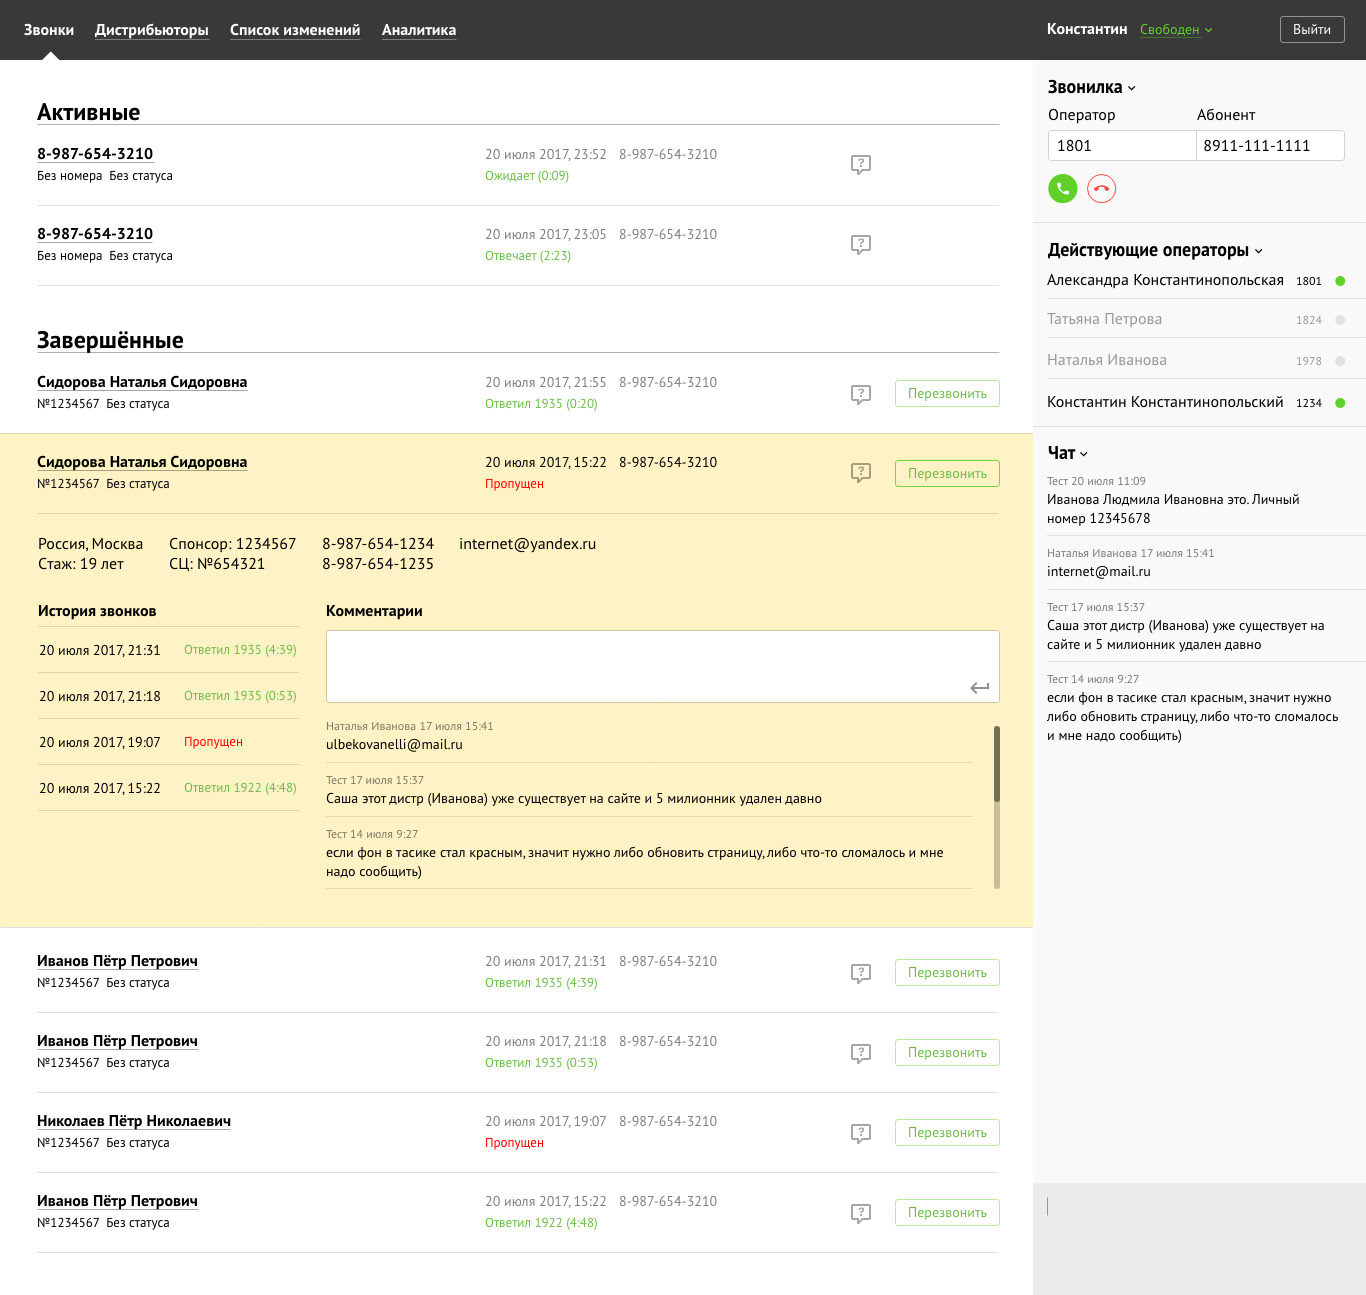1366x1295 pixels.
Task: Switch to the Аналитика tab
Action: tap(418, 30)
